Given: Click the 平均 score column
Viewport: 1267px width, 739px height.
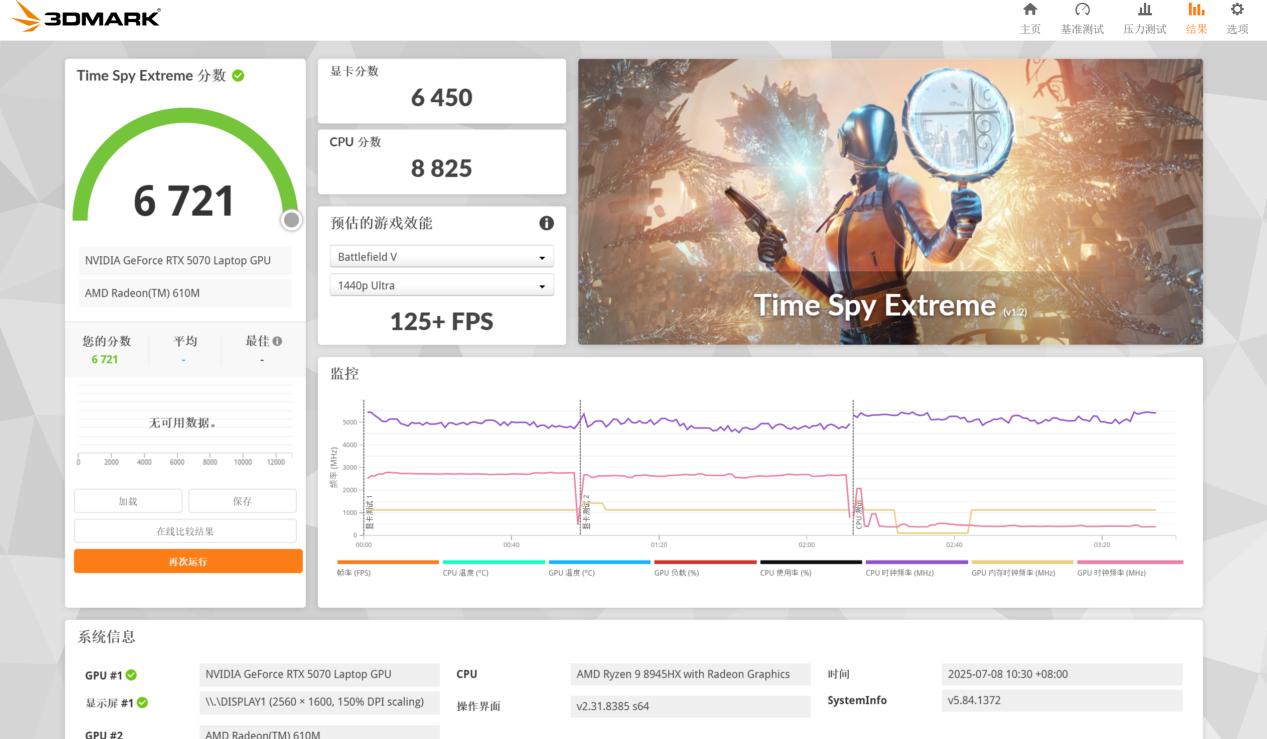Looking at the screenshot, I should pyautogui.click(x=185, y=350).
